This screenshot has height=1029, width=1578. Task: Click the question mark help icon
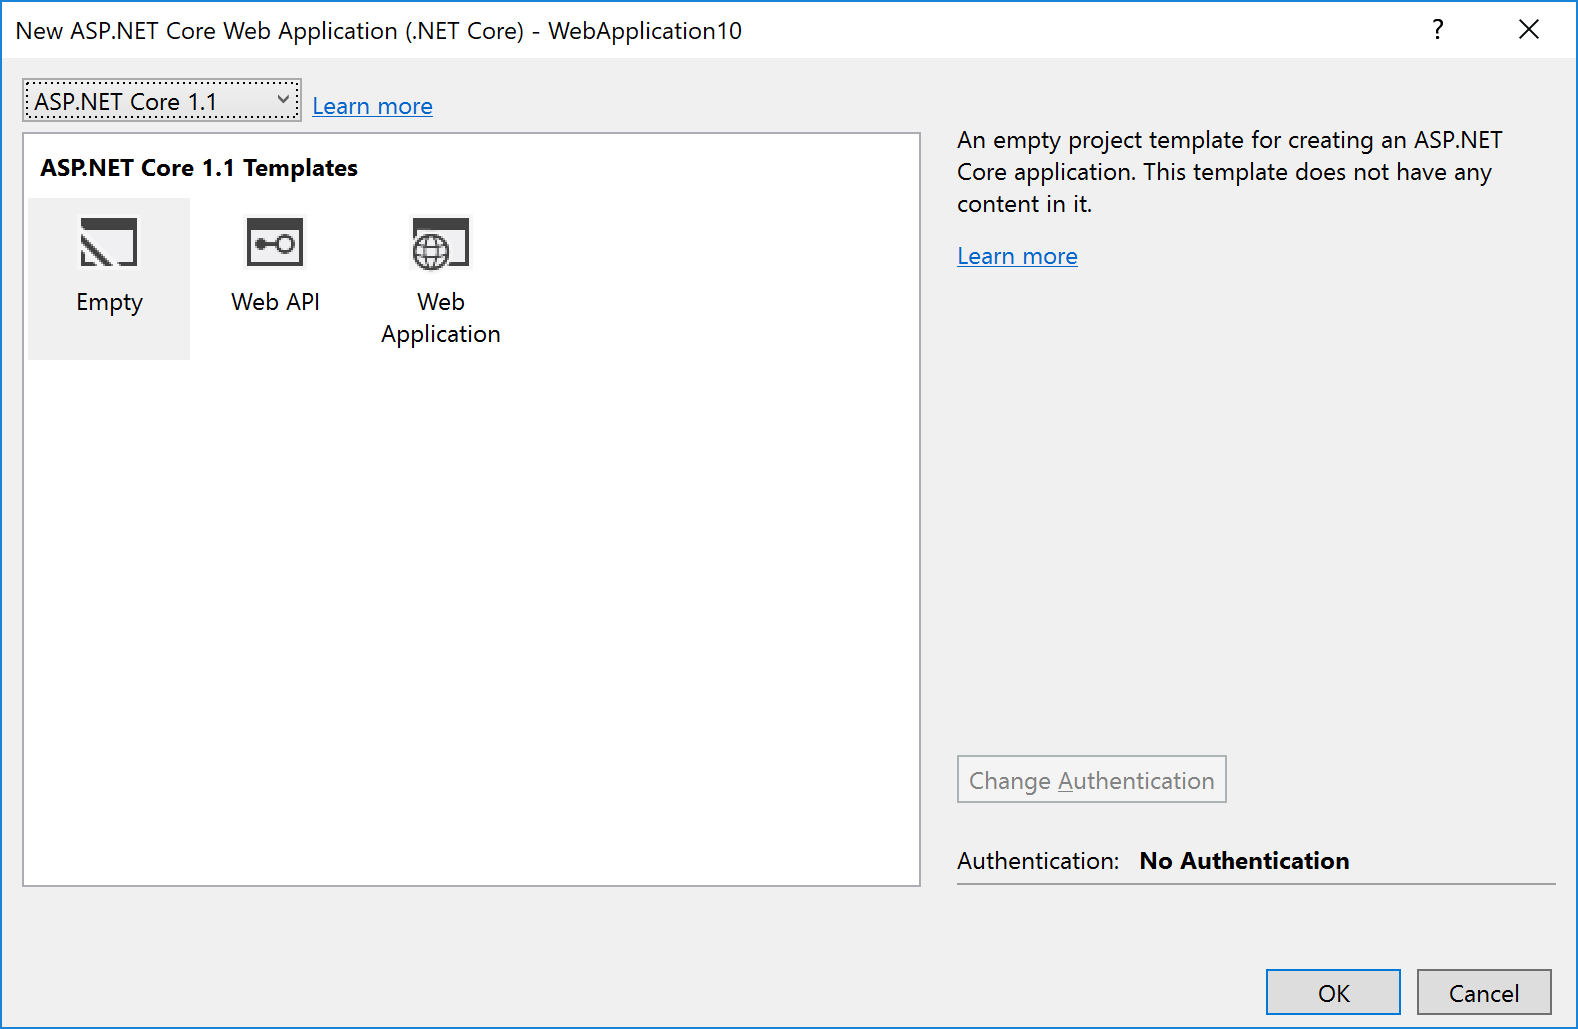pos(1437,30)
